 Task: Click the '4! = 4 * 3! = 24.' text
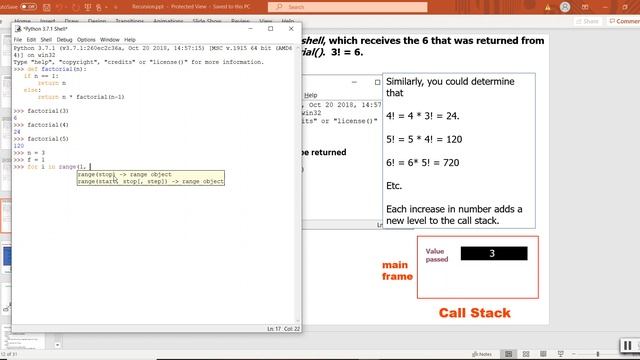point(422,116)
